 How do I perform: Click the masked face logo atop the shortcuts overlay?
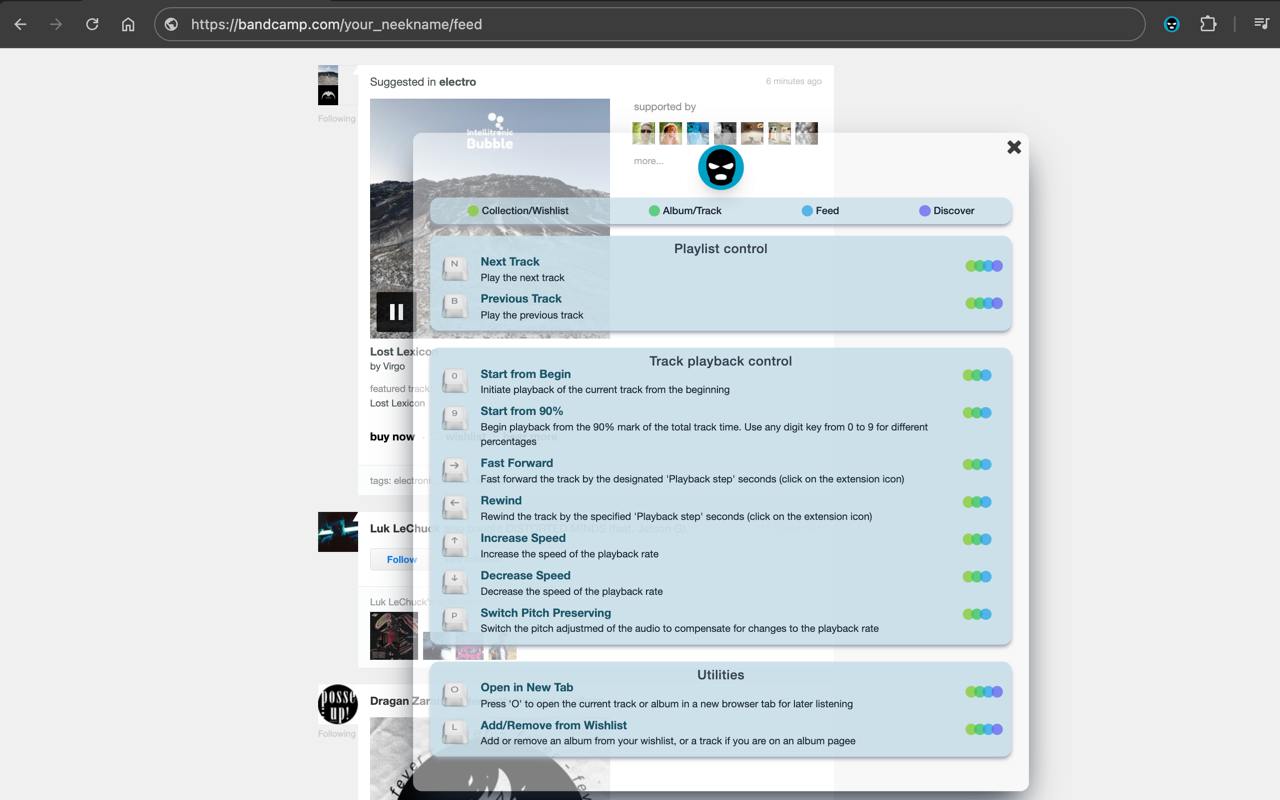720,167
